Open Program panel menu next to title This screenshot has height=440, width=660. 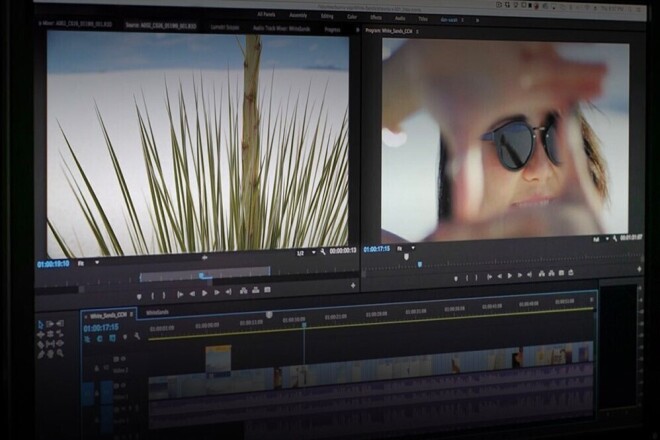click(x=417, y=32)
